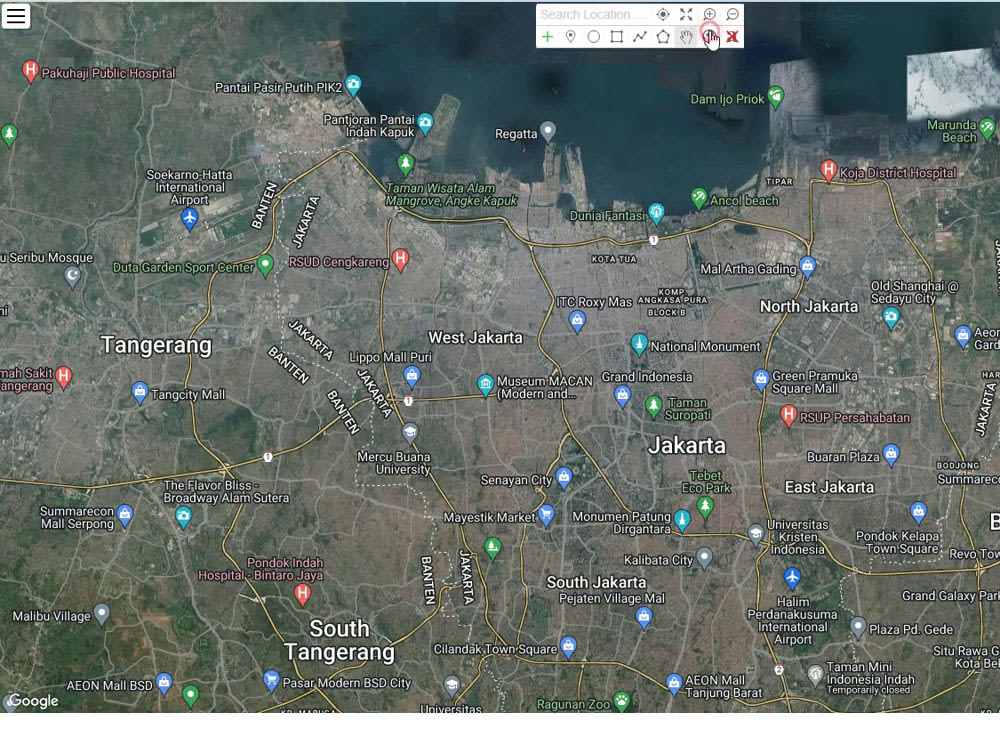1000x750 pixels.
Task: Click Buaran Plaza shopping marker
Action: pos(892,455)
